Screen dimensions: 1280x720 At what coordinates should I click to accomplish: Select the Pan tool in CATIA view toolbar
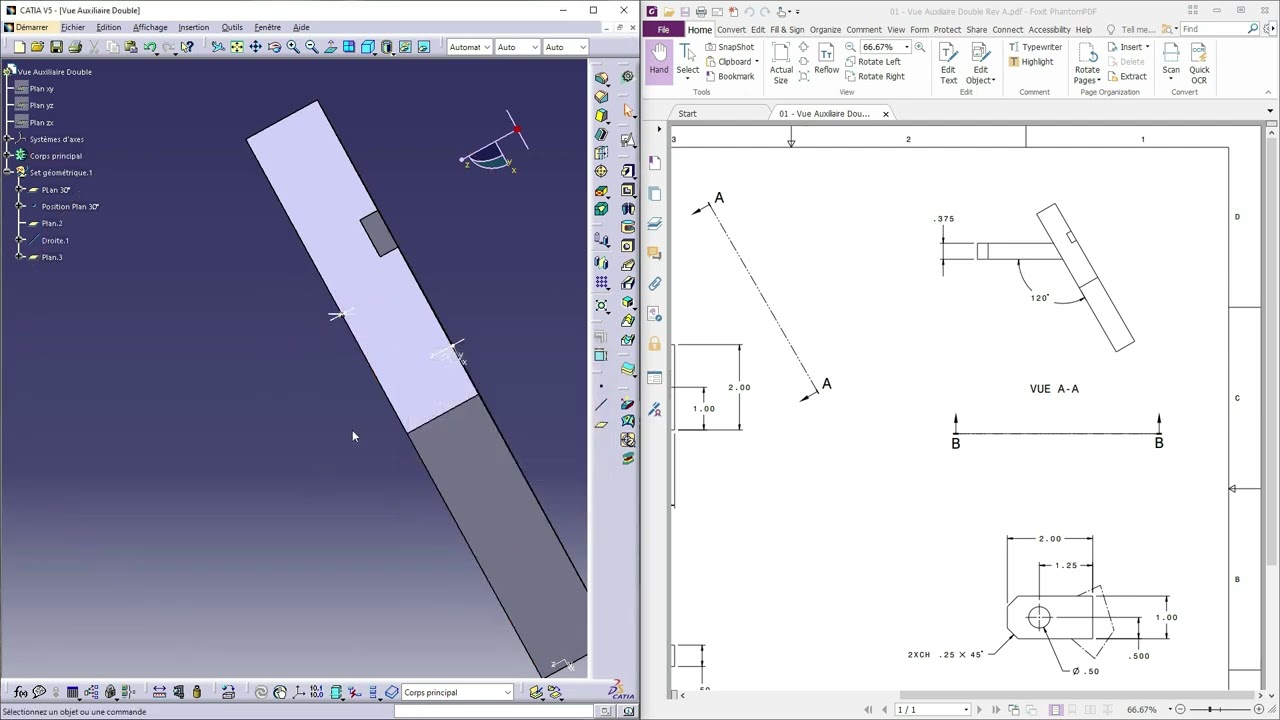[255, 47]
